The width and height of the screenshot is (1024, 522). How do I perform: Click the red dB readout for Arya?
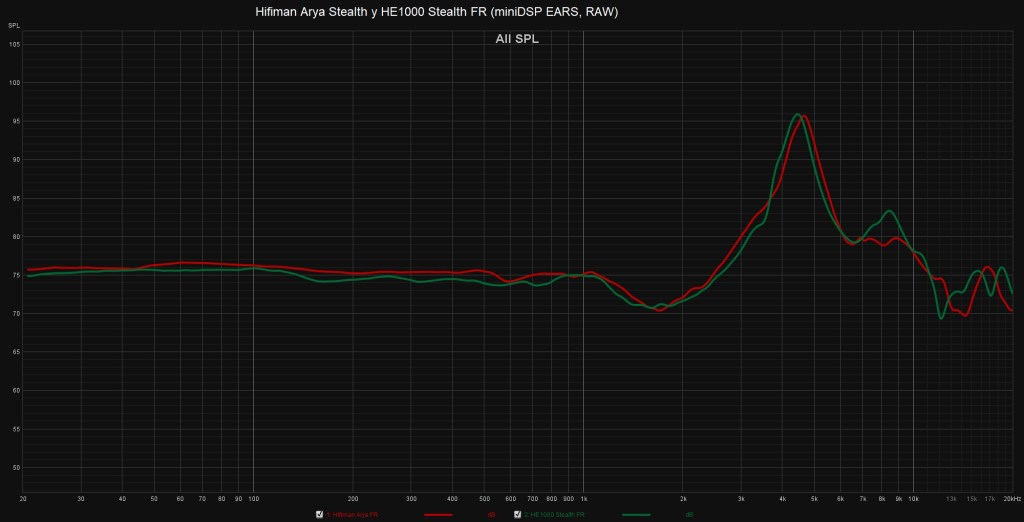[x=491, y=514]
